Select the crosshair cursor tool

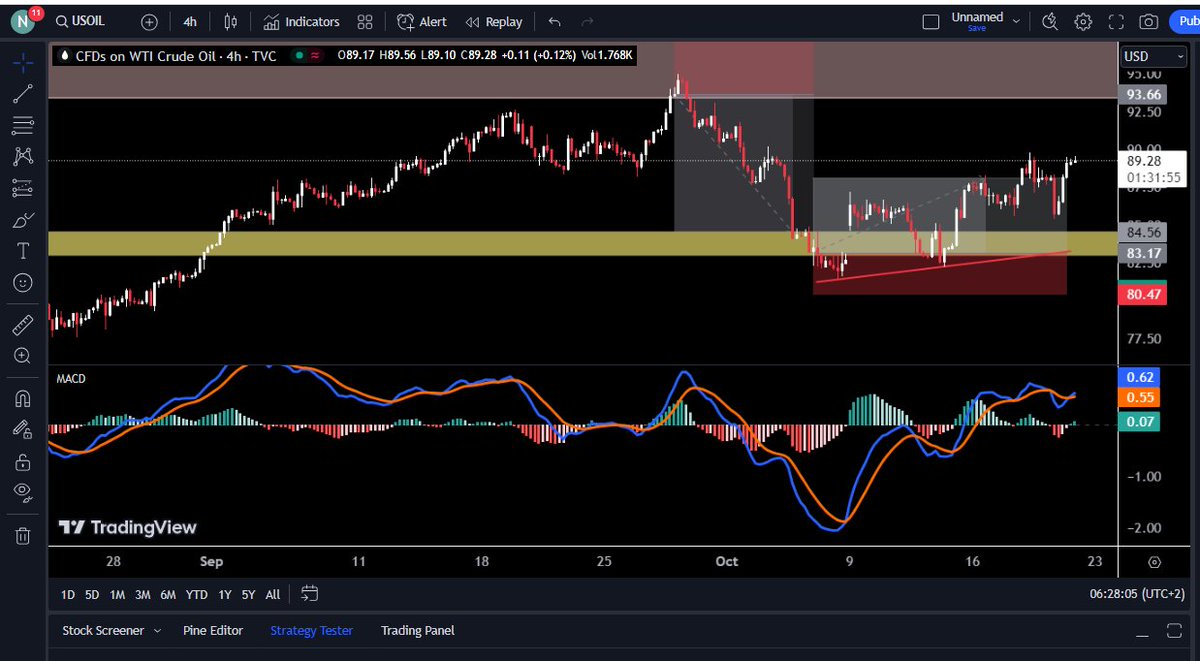(22, 62)
